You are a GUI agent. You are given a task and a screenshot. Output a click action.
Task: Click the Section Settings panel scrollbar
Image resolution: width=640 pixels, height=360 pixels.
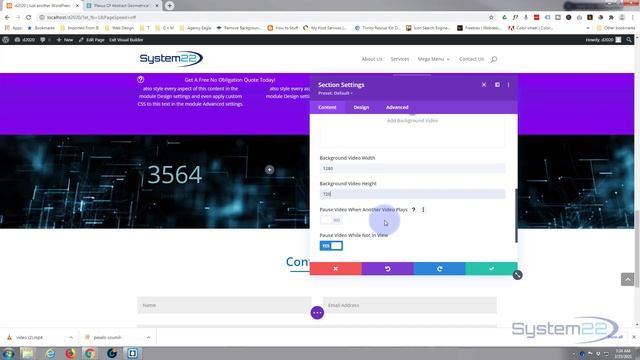click(516, 216)
